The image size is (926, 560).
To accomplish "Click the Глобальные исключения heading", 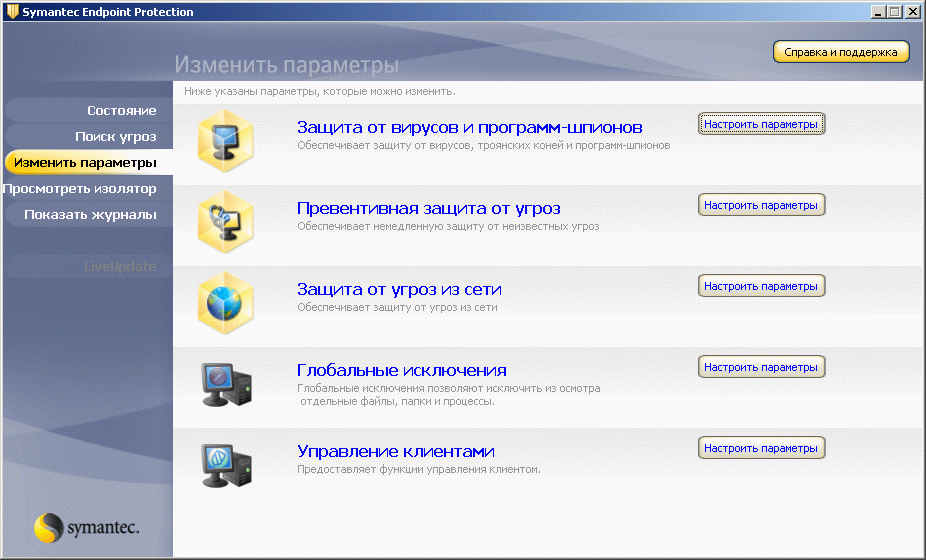I will point(402,370).
